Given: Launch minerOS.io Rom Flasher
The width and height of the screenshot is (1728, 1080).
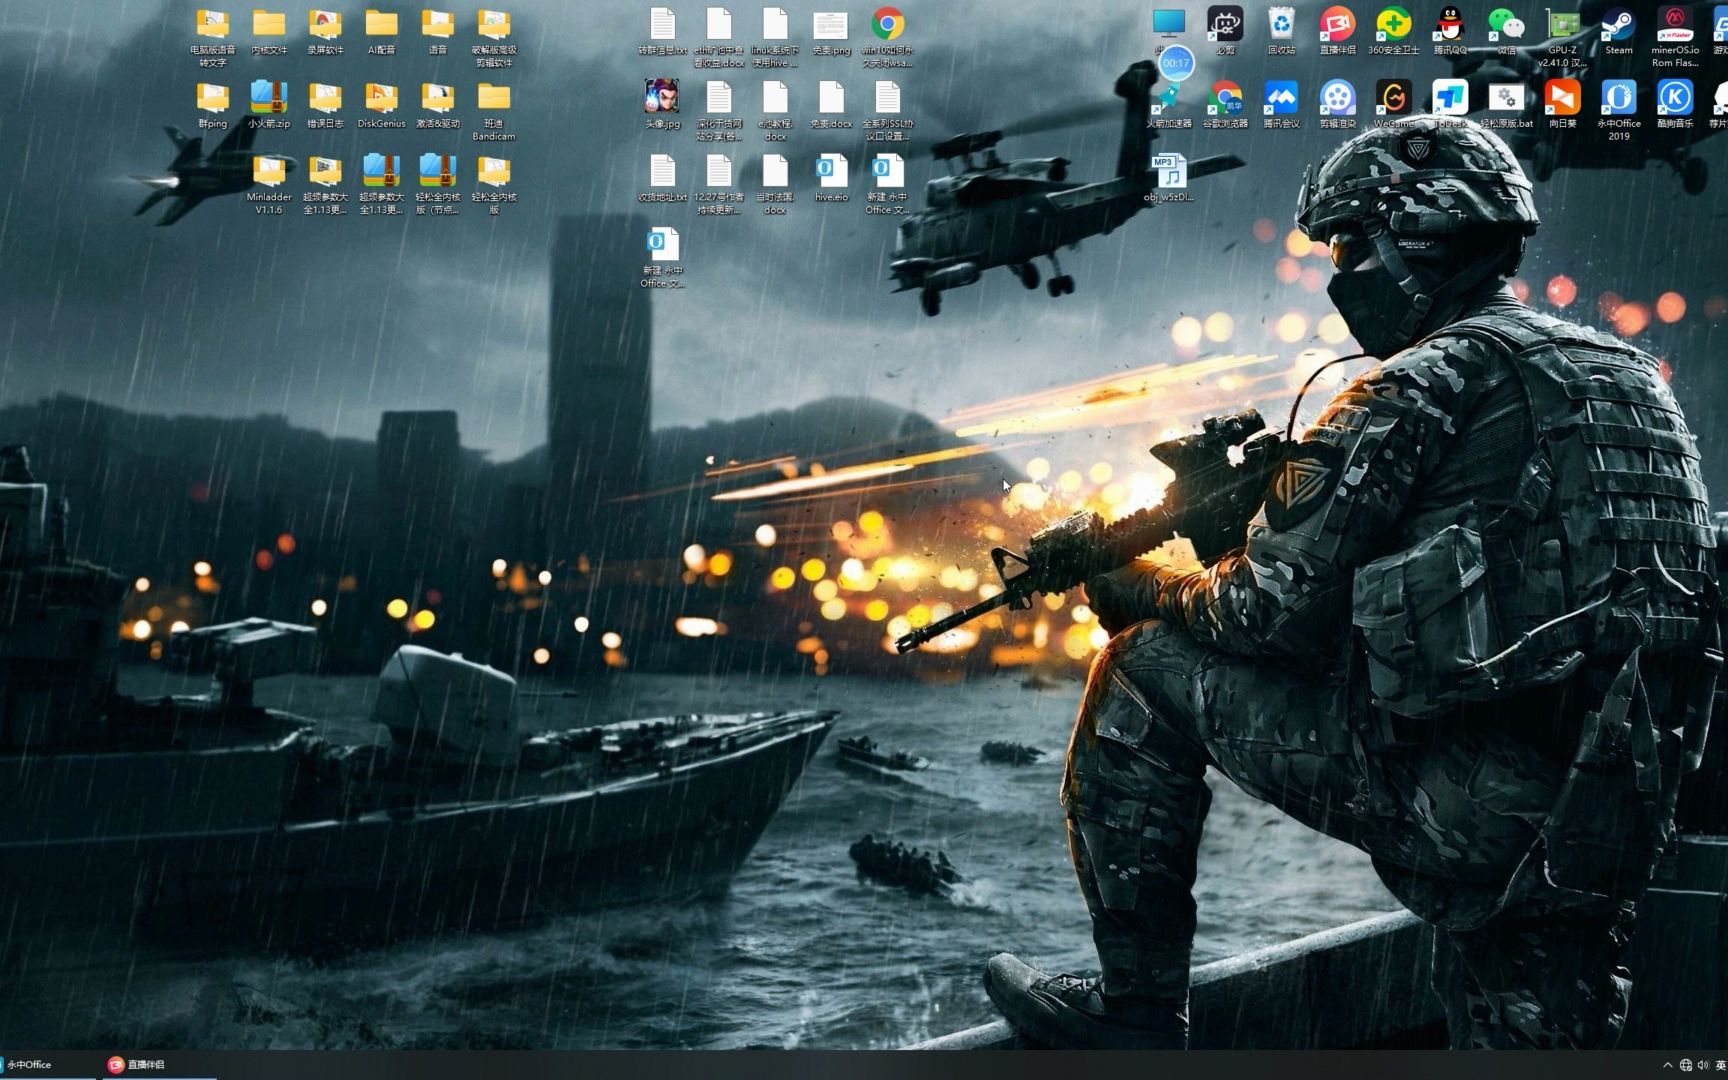Looking at the screenshot, I should (x=1675, y=37).
